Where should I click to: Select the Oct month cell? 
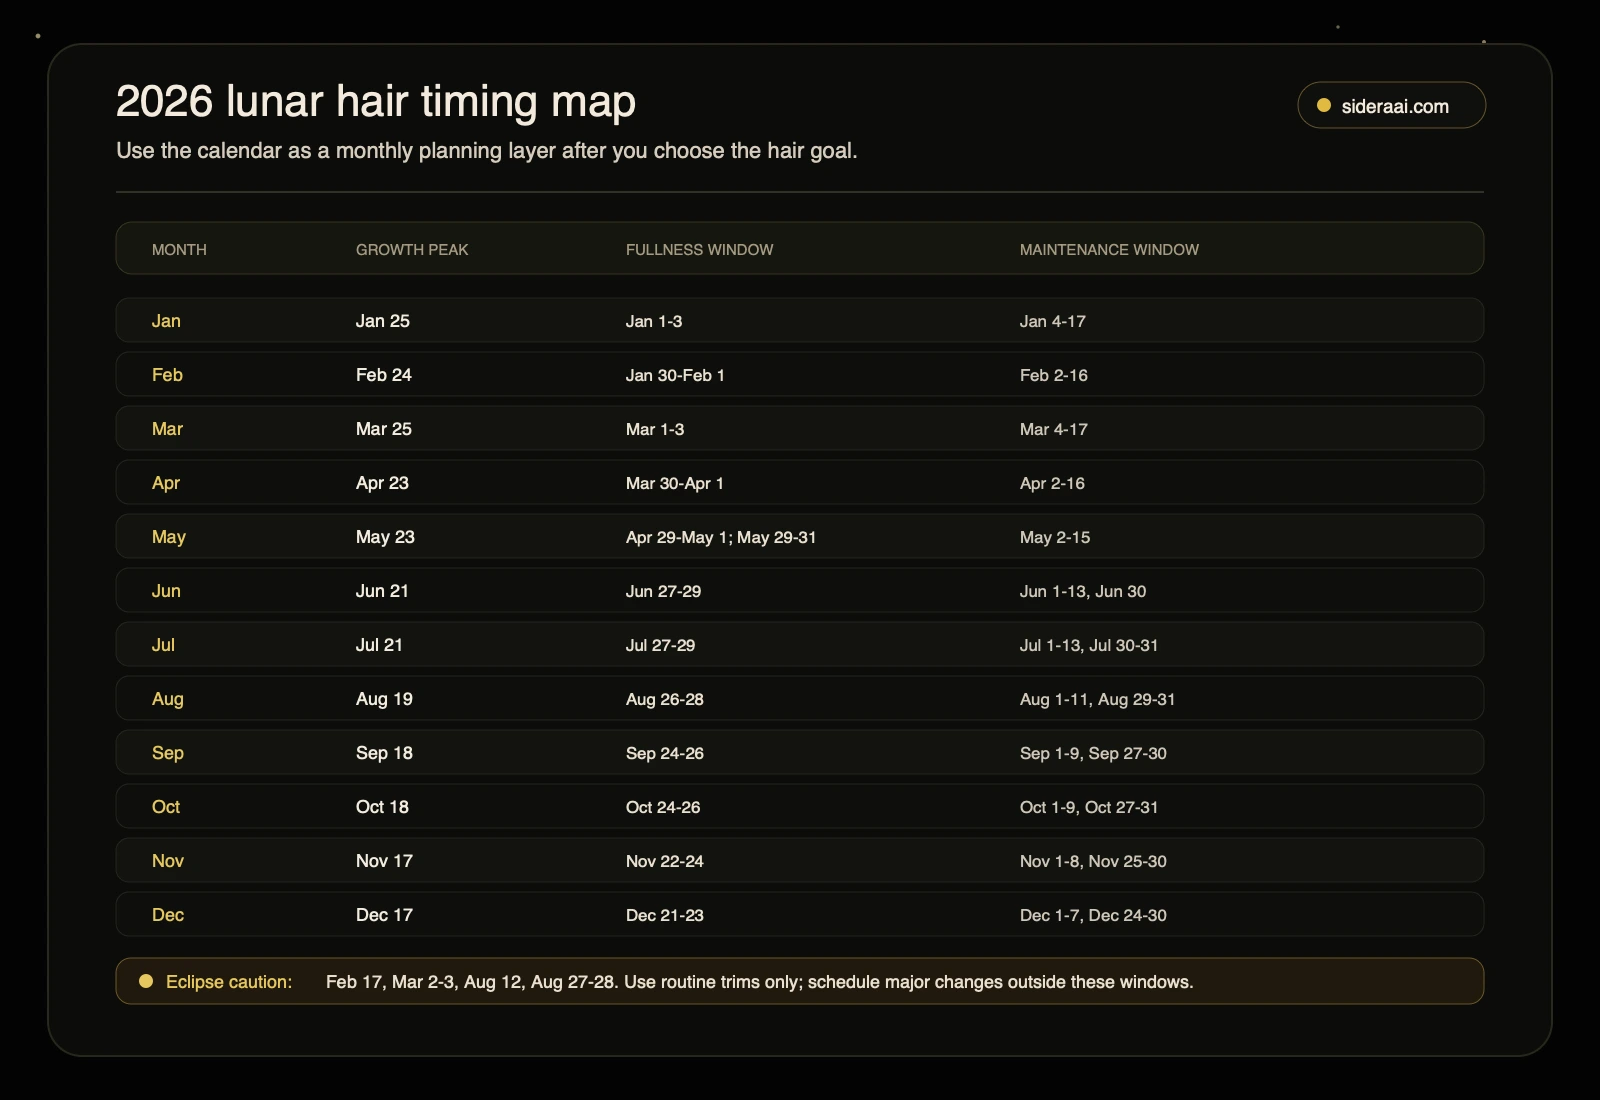tap(166, 807)
